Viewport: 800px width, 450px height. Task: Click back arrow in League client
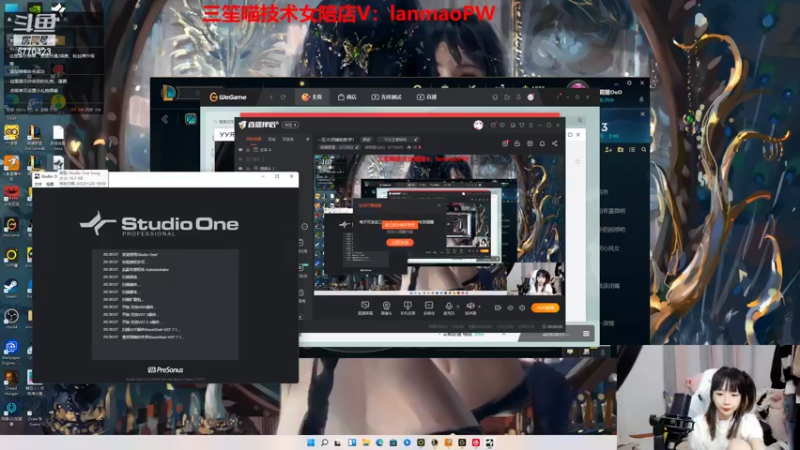(x=165, y=119)
